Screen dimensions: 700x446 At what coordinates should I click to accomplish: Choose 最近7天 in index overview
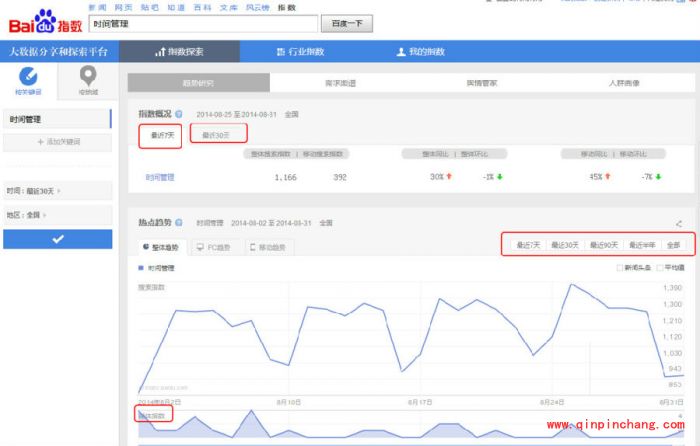[162, 135]
